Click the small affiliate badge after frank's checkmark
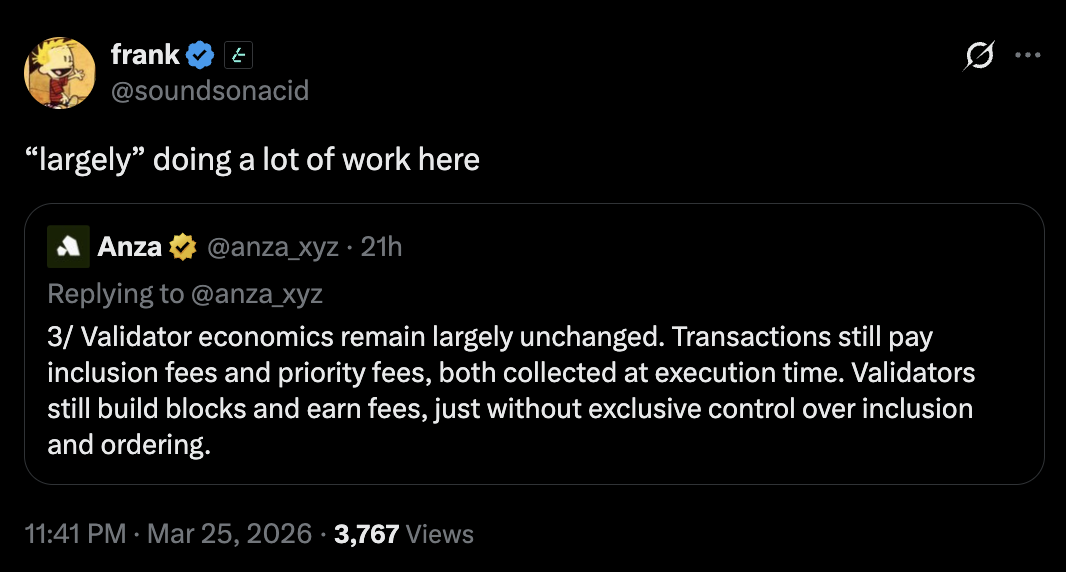1066x572 pixels. click(236, 55)
